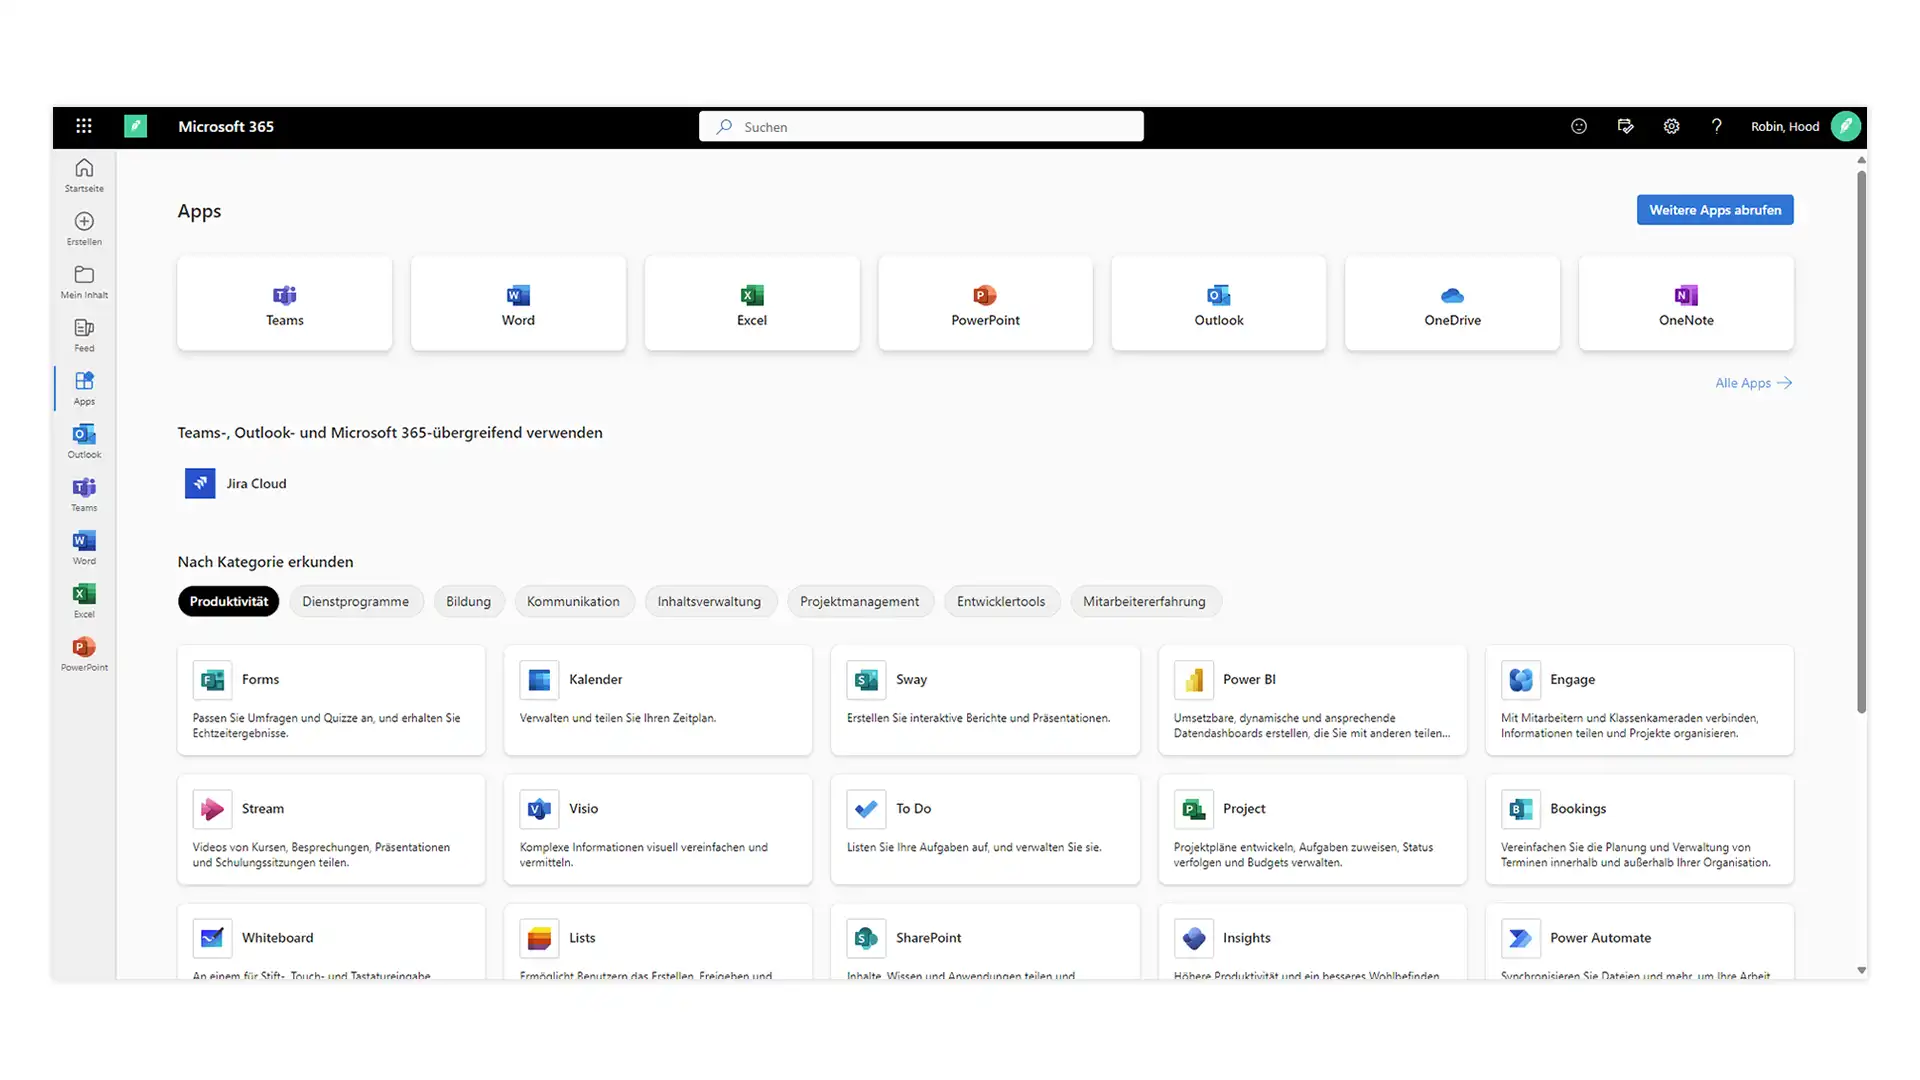Open the Project app card
The width and height of the screenshot is (1920, 1080).
pos(1313,829)
